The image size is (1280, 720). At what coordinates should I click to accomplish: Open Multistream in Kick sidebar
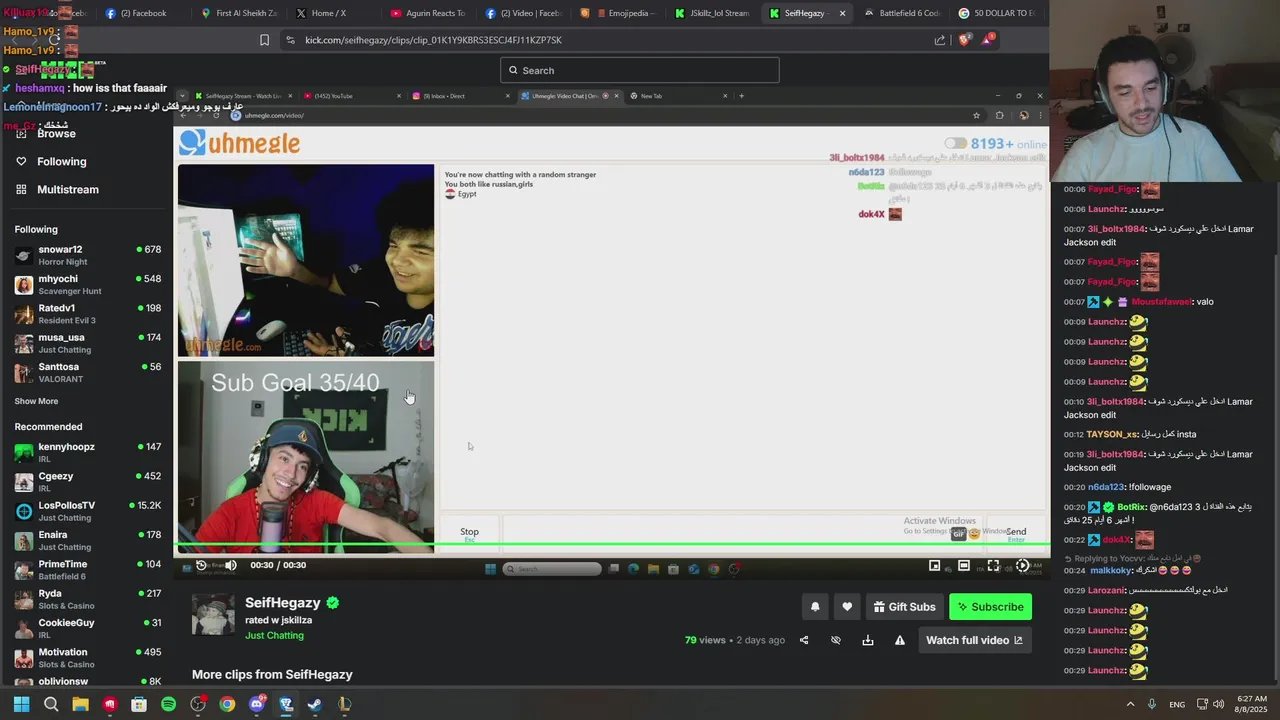tap(68, 189)
